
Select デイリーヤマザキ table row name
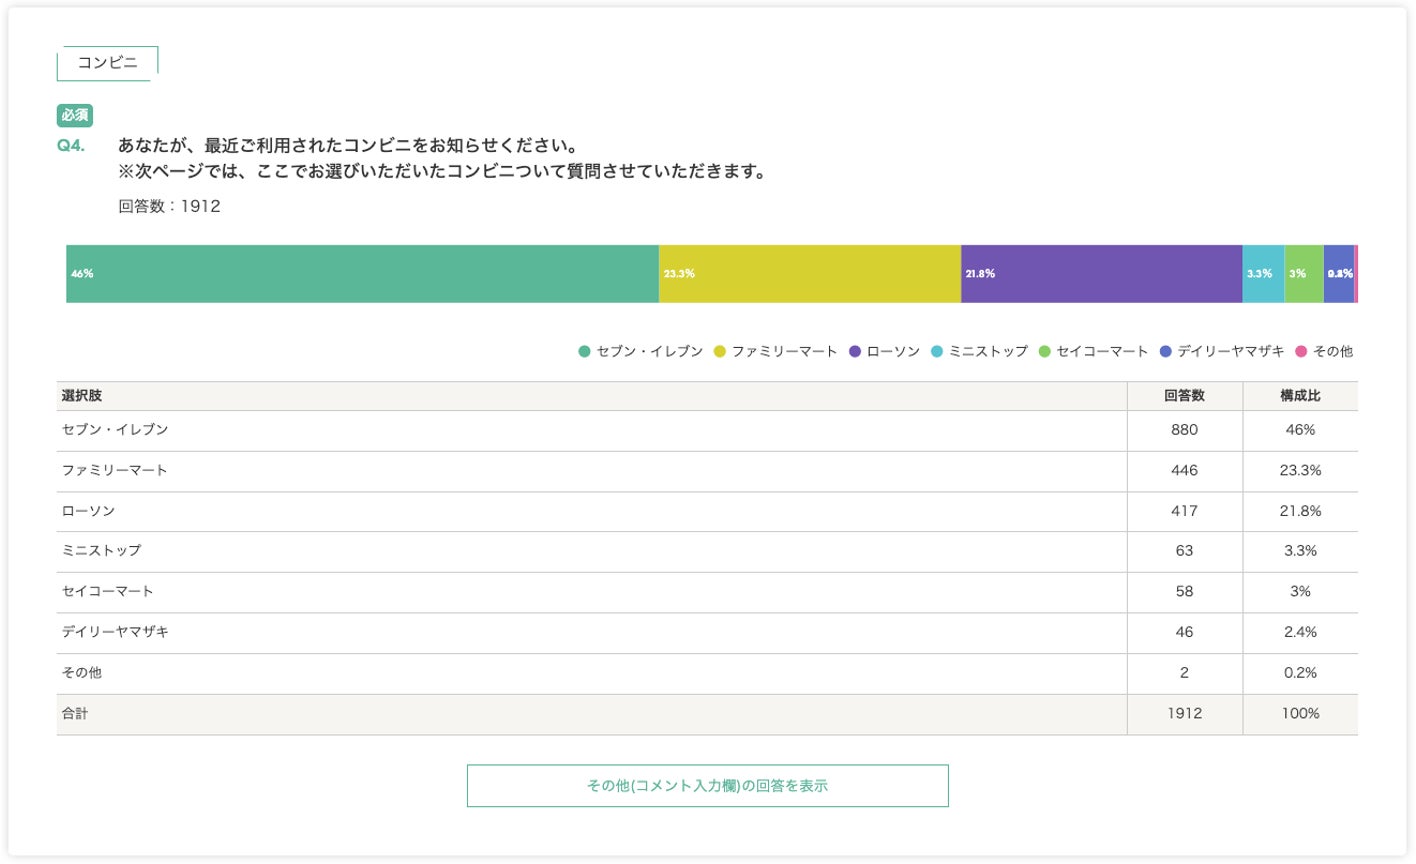[x=115, y=632]
